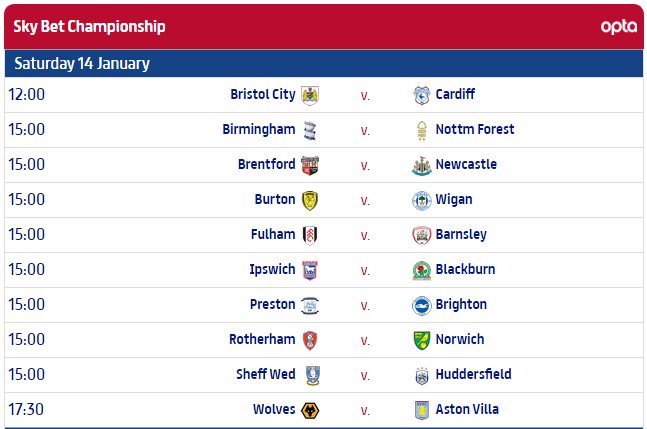The height and width of the screenshot is (429, 647).
Task: Click the Burton yellow crest
Action: [310, 200]
